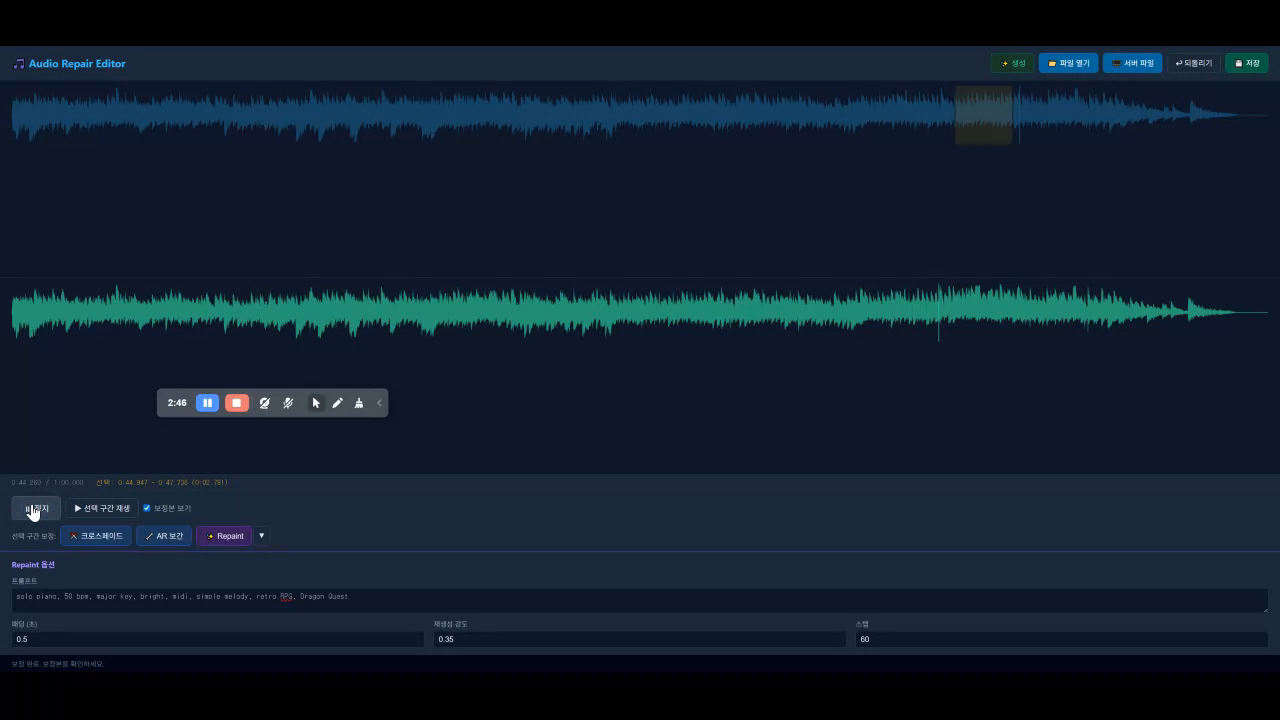Click the 프롬프트 prompt text field
The height and width of the screenshot is (720, 1280).
[639, 599]
